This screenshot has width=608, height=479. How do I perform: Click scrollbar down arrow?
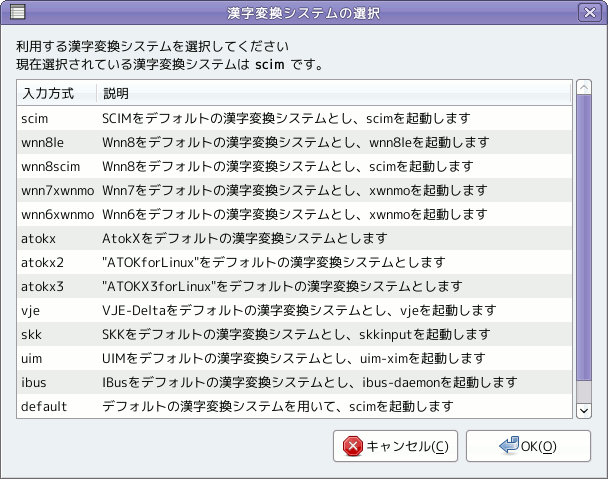click(584, 410)
